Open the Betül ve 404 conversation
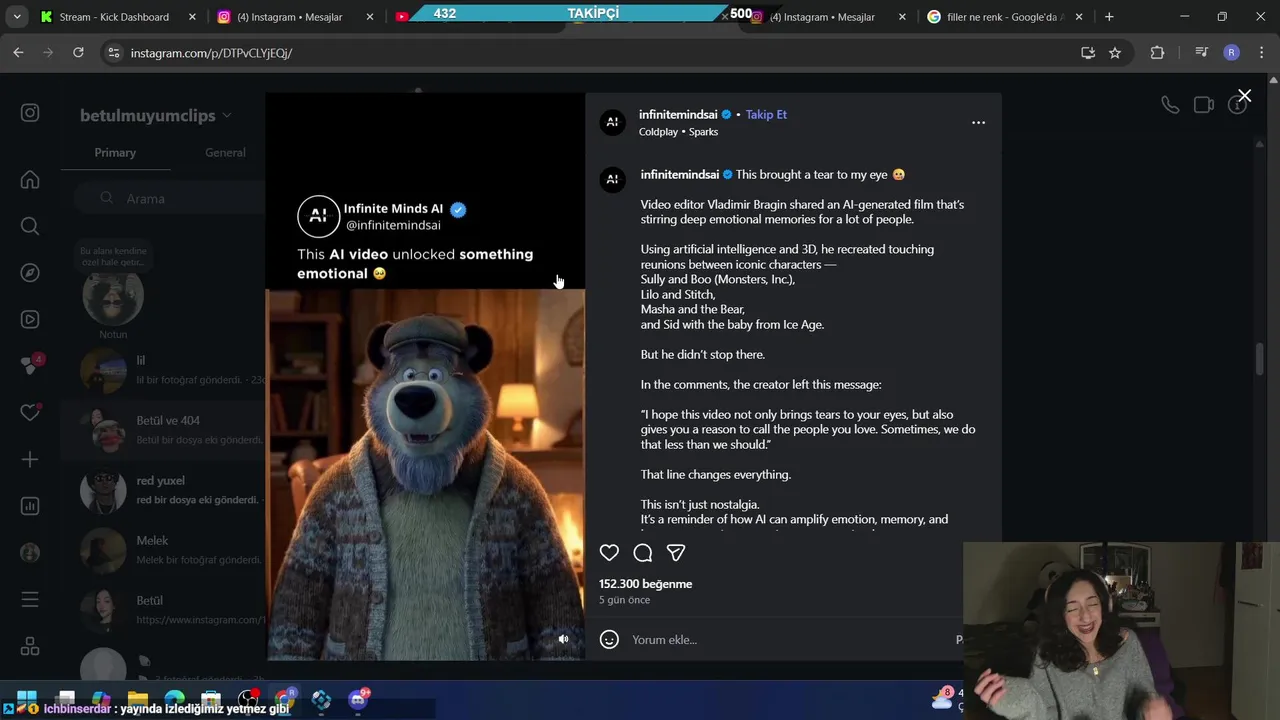 point(162,430)
